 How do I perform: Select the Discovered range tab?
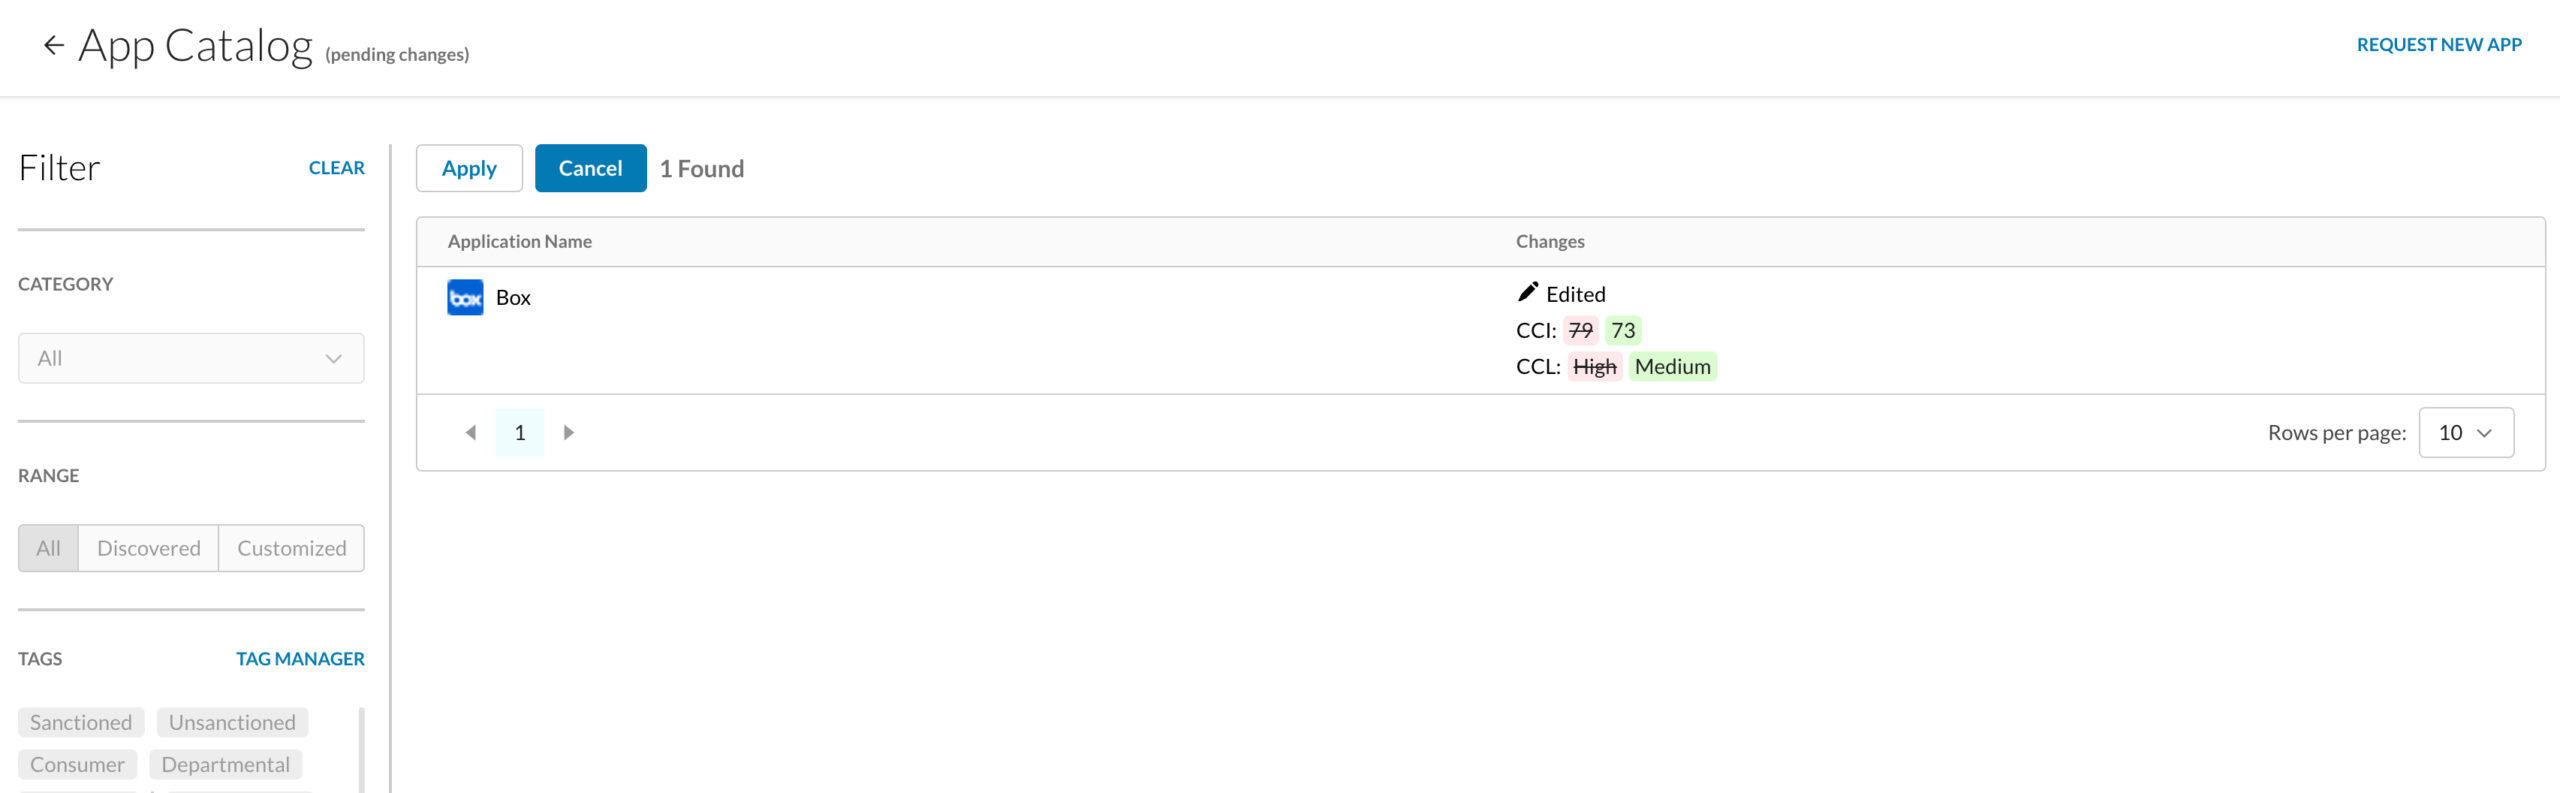149,548
